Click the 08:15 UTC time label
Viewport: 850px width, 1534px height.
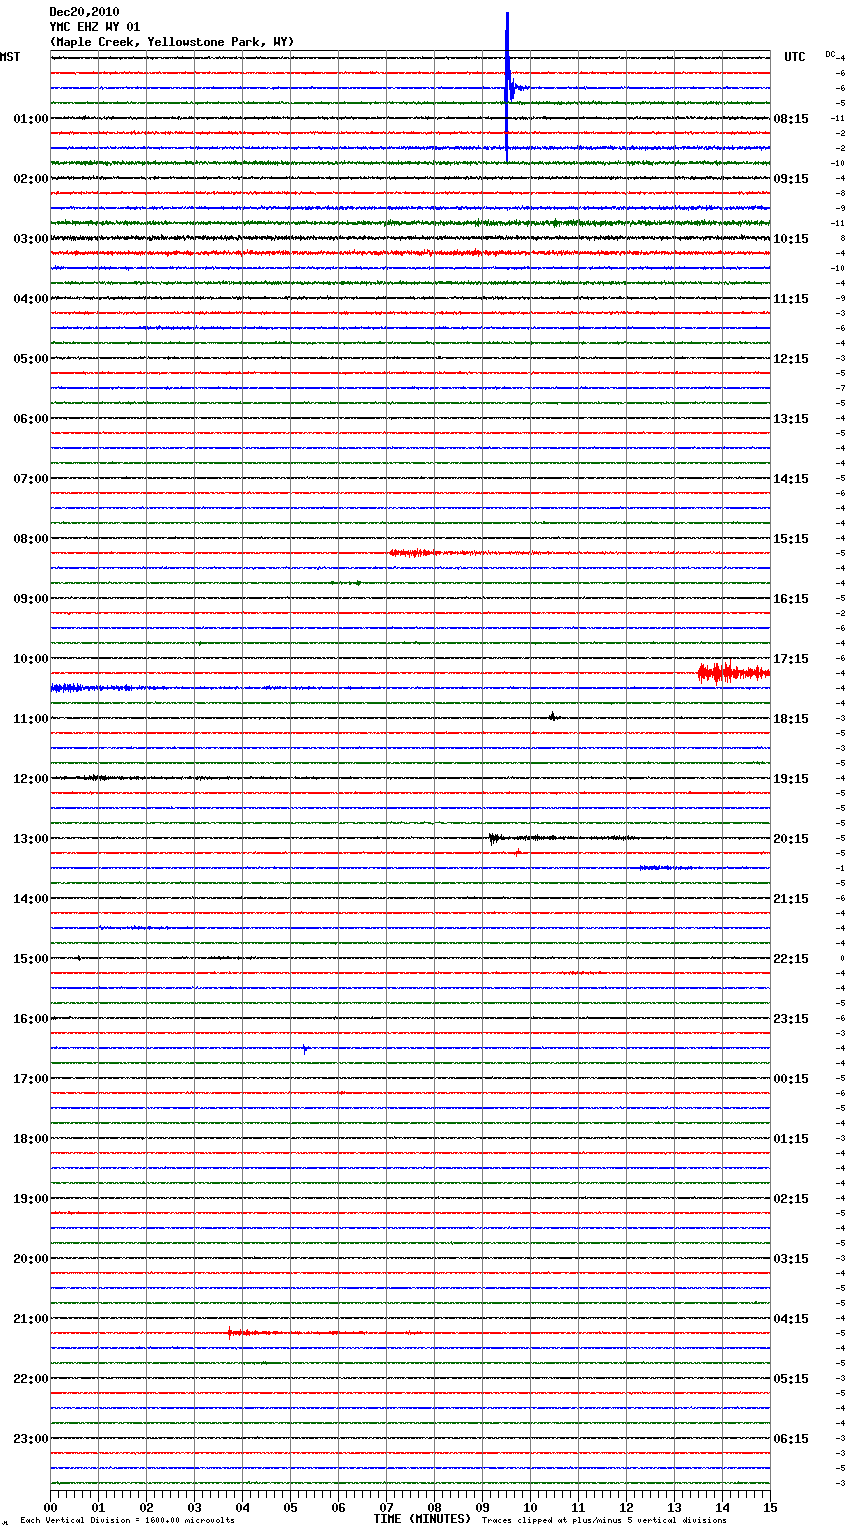pos(791,119)
